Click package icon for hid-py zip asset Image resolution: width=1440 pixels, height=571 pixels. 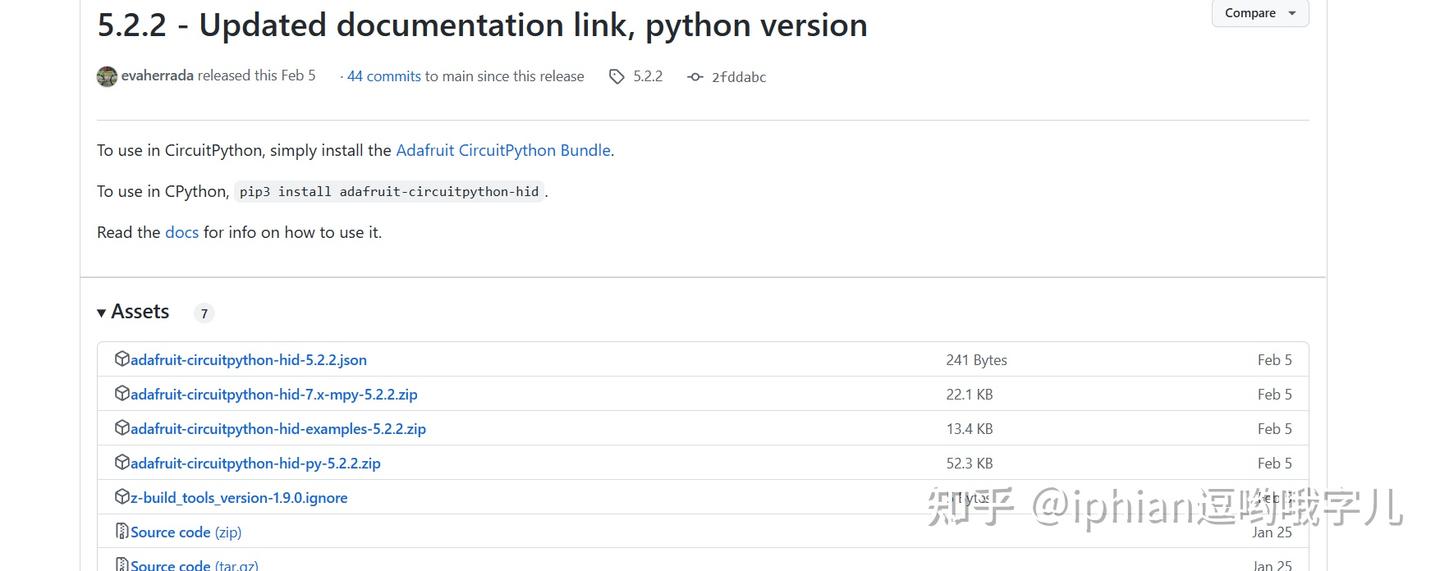(x=122, y=462)
